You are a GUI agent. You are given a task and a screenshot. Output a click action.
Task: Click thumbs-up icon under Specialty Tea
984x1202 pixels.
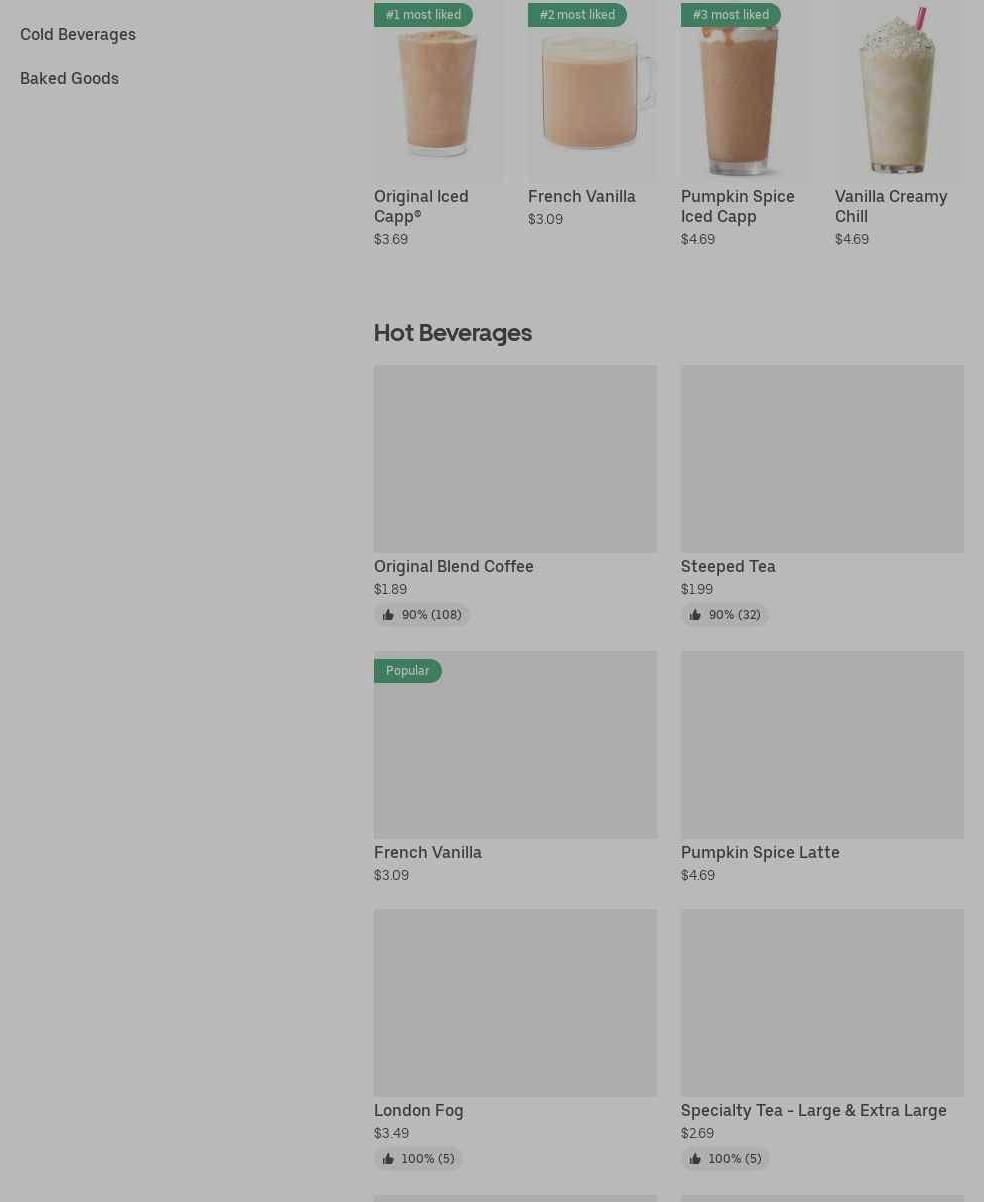point(695,1159)
